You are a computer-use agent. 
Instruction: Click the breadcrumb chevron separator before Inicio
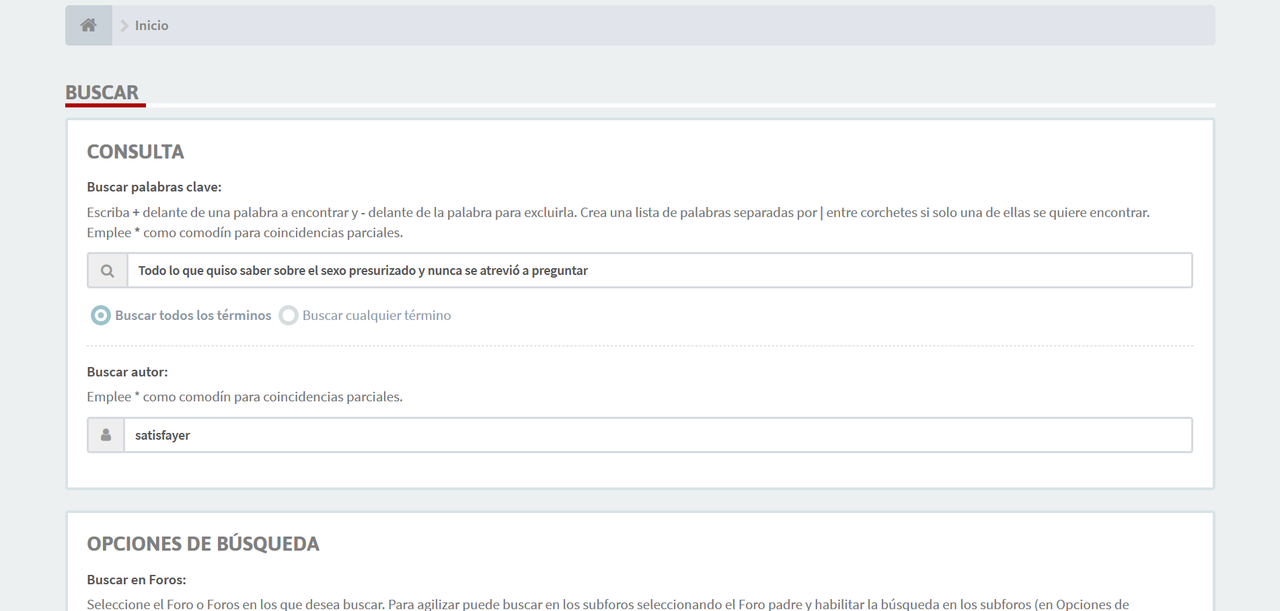point(125,26)
